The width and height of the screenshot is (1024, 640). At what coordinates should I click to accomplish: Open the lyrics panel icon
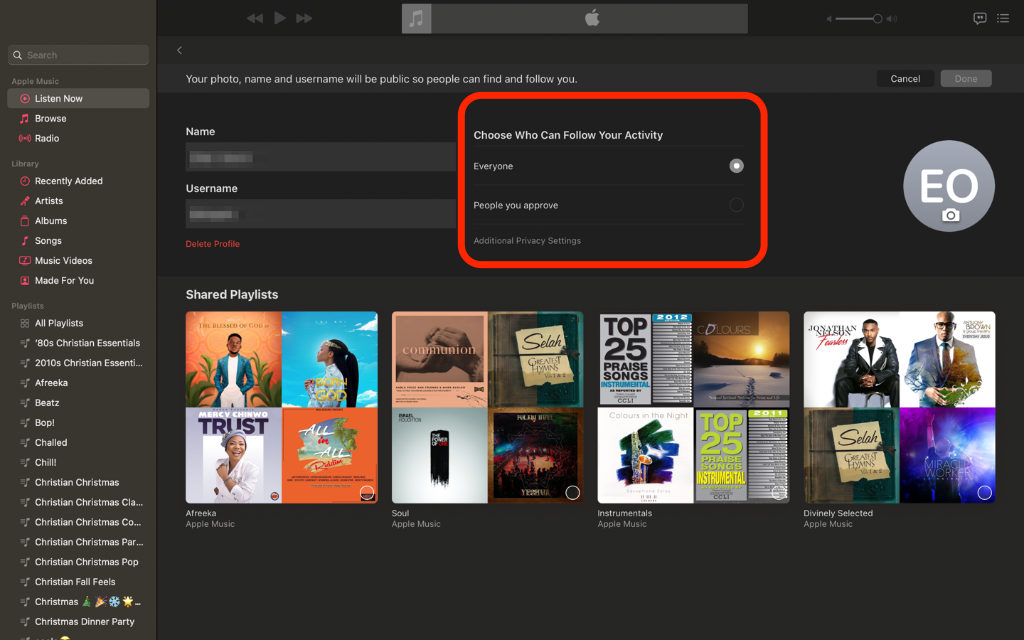980,18
